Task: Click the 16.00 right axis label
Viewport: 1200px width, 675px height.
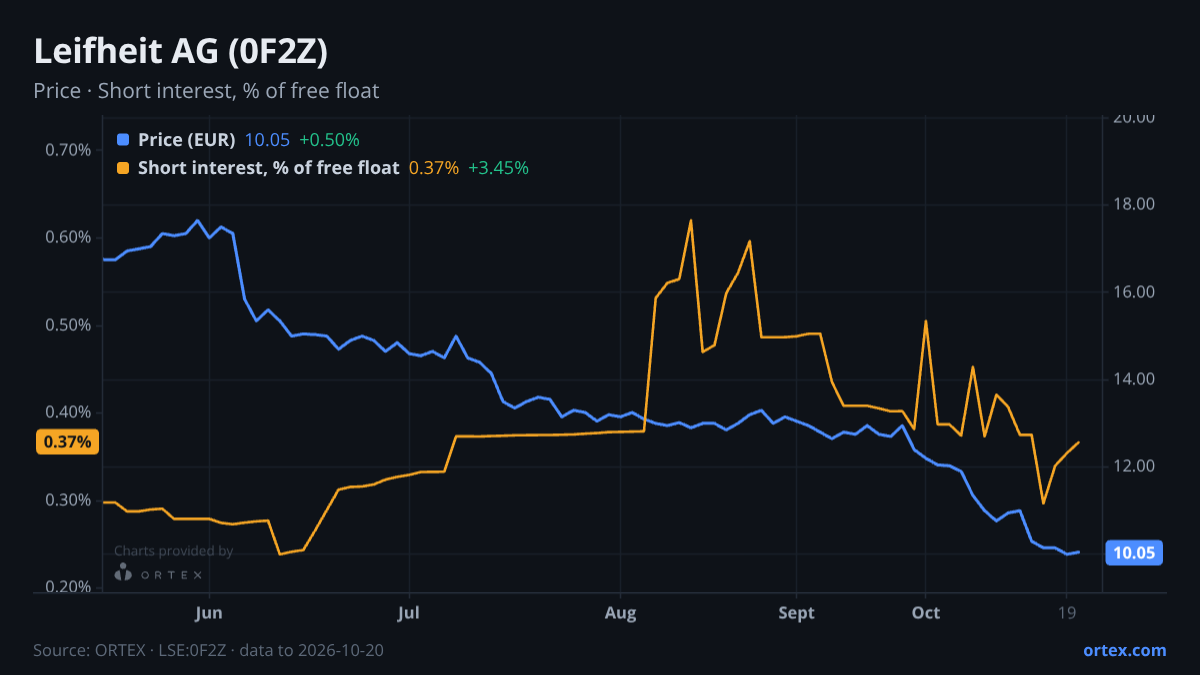Action: (x=1134, y=292)
